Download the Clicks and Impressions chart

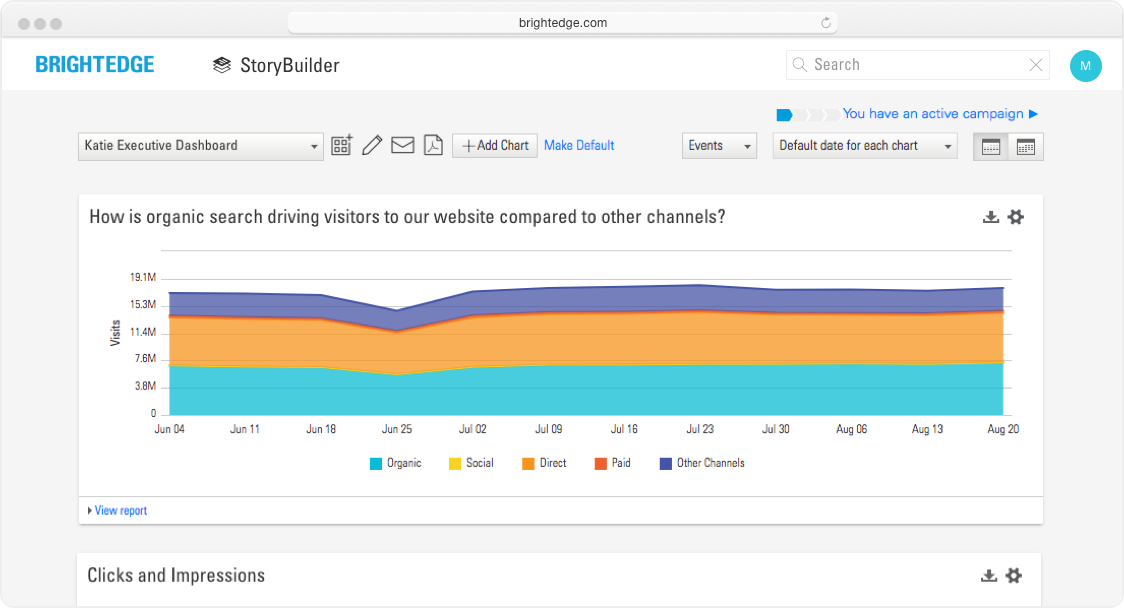point(989,575)
